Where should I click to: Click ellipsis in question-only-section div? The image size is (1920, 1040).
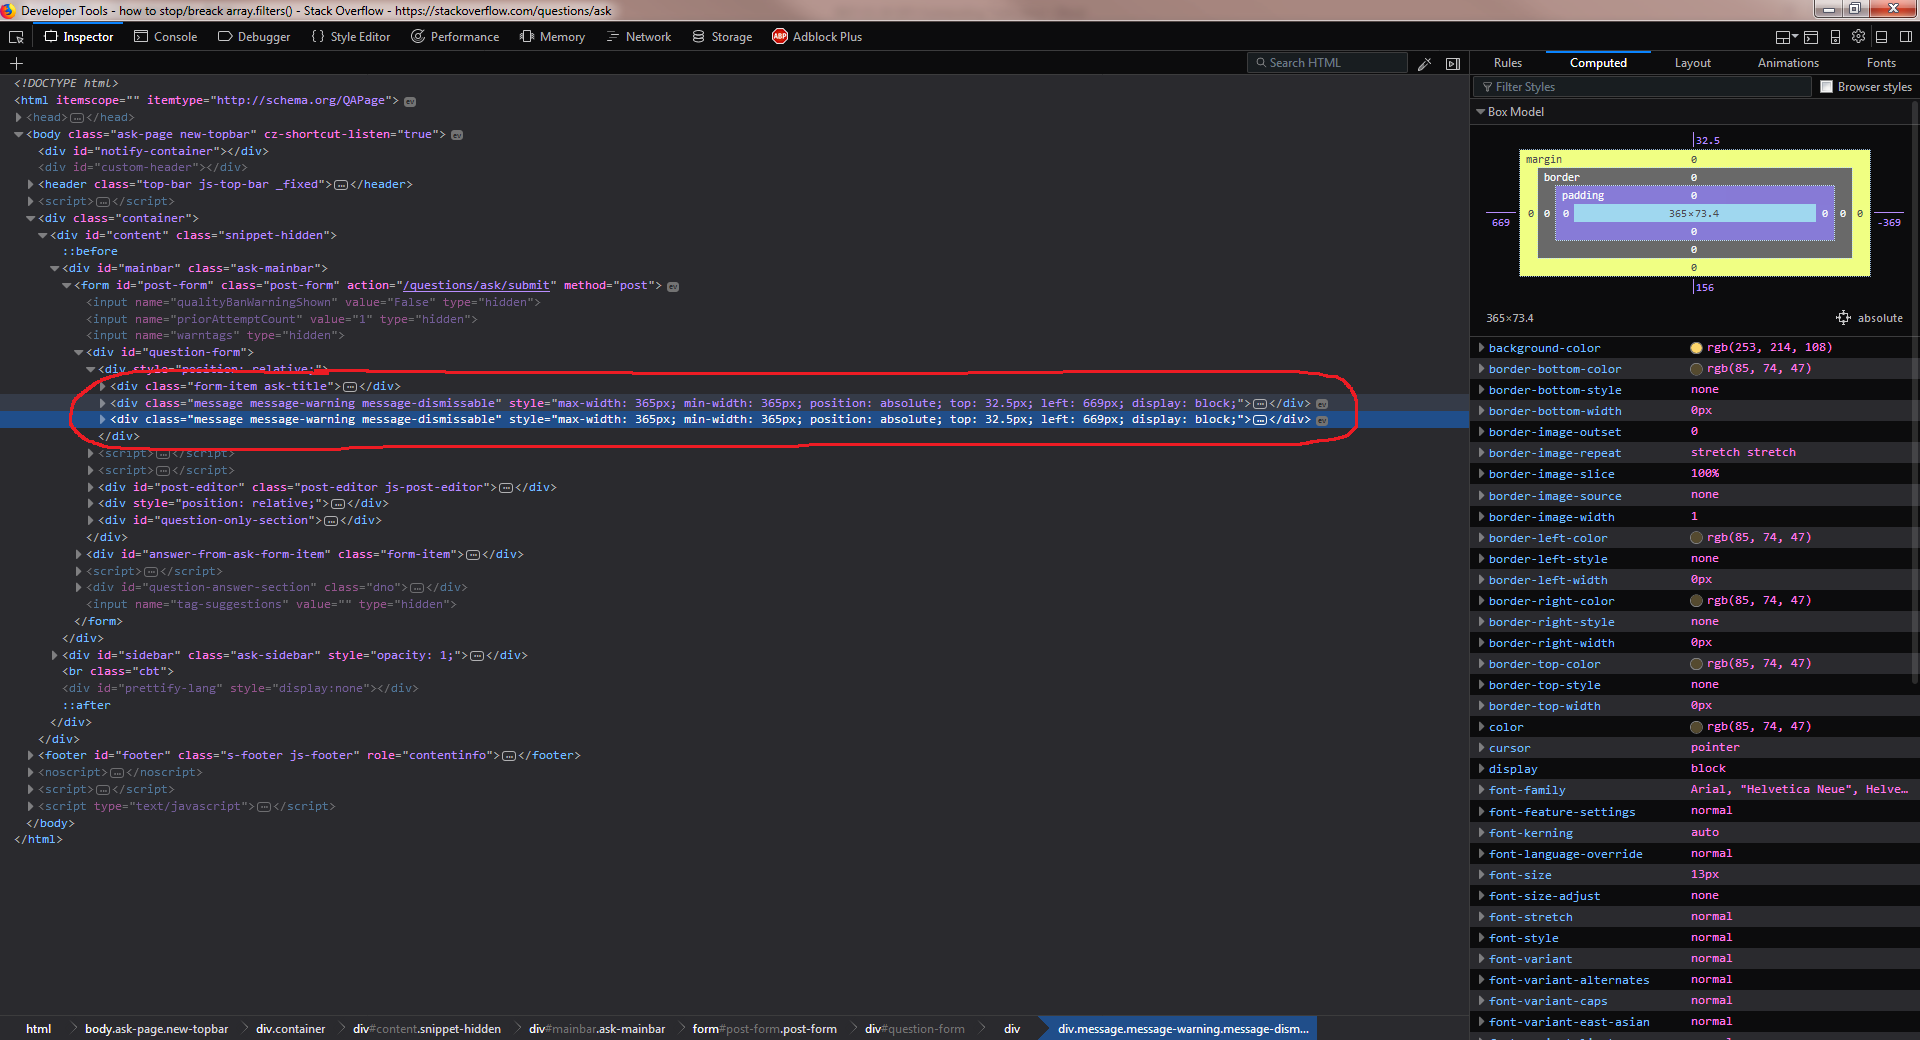pyautogui.click(x=331, y=521)
